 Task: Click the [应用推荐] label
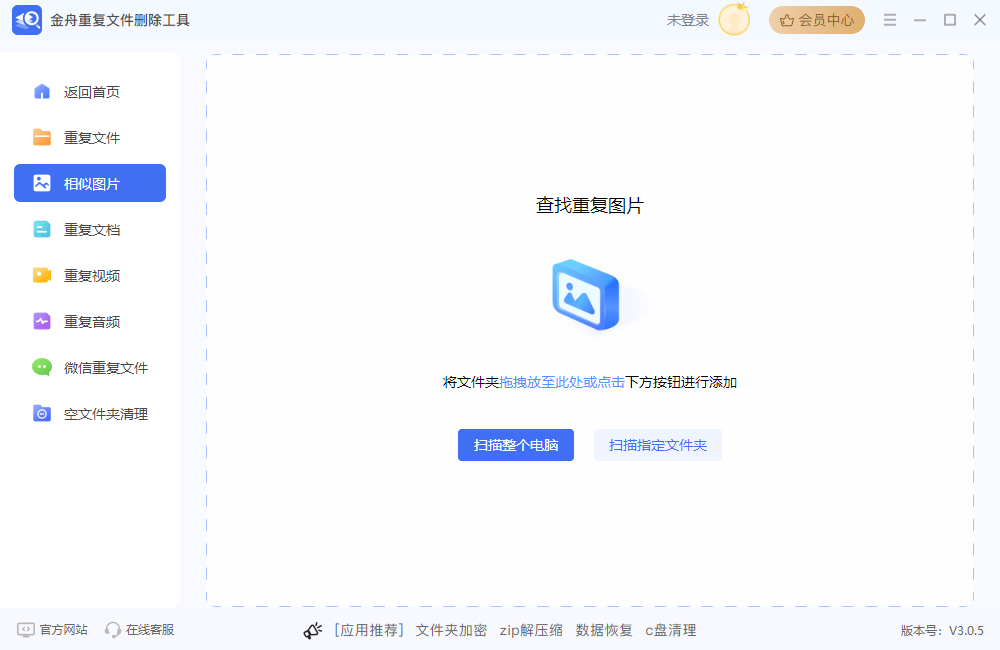pos(369,630)
